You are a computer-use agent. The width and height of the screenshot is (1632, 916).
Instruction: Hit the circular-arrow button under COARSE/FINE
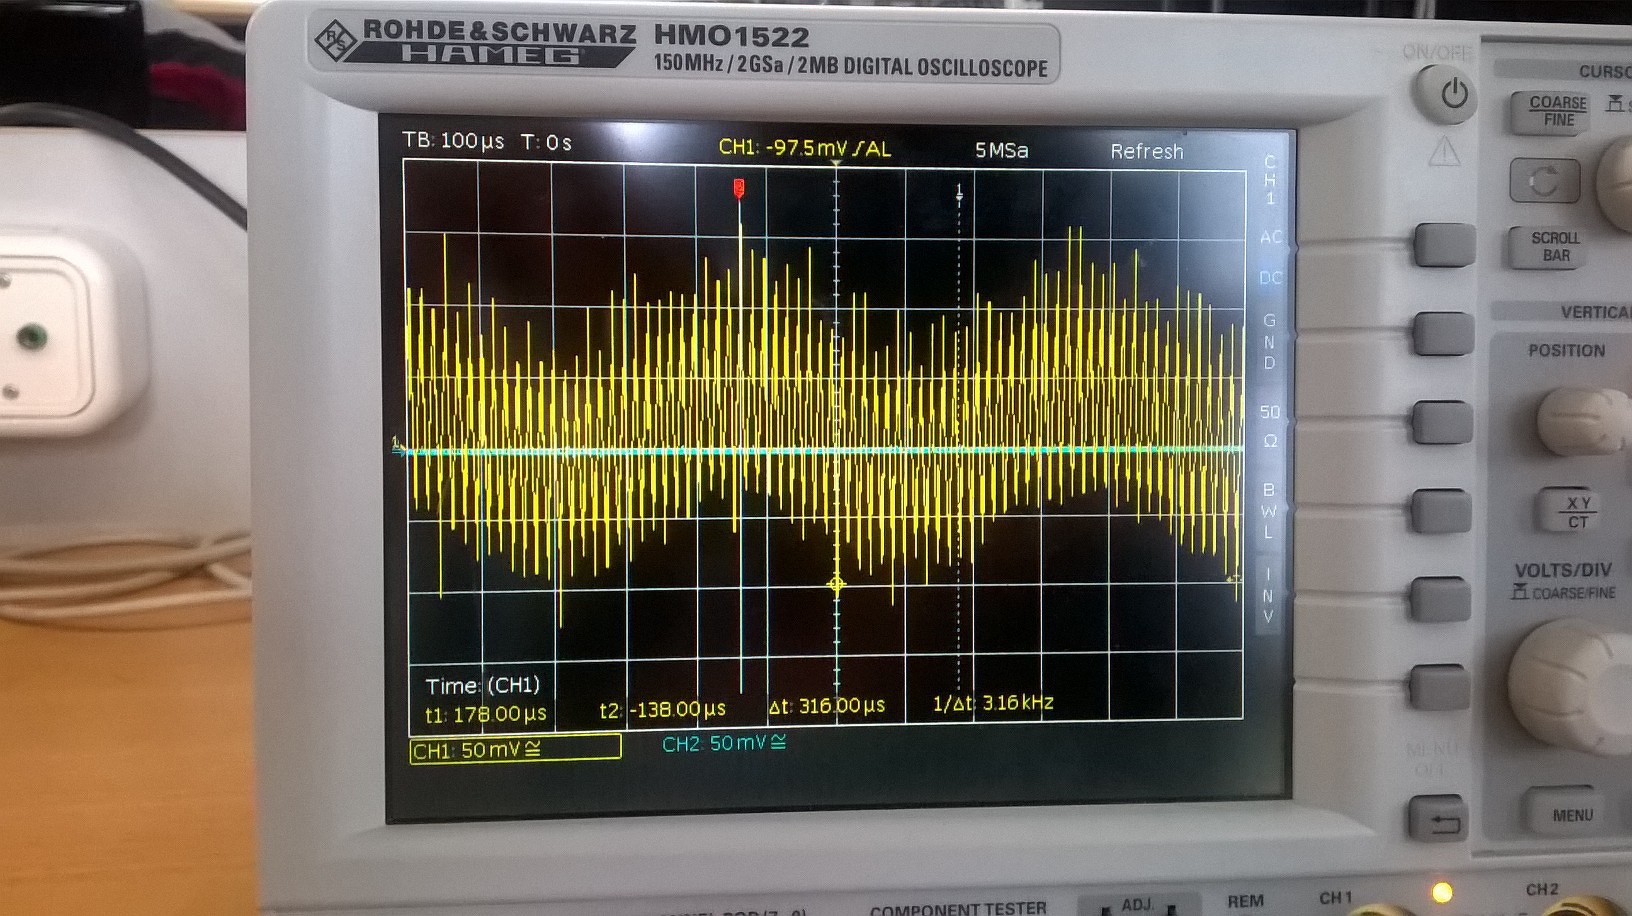click(x=1544, y=181)
